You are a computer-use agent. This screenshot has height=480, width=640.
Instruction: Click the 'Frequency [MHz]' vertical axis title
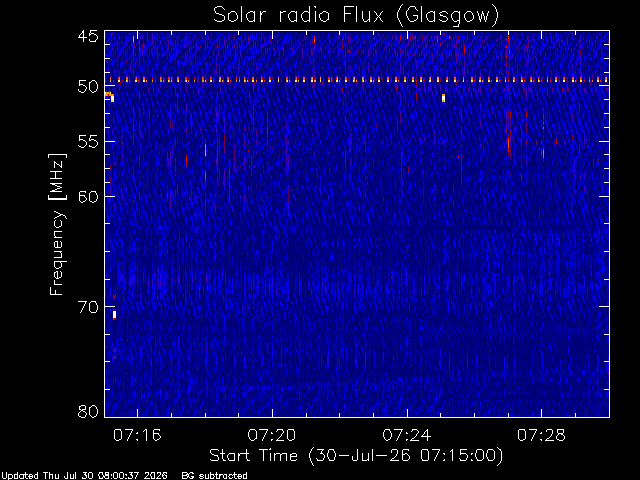pos(57,224)
